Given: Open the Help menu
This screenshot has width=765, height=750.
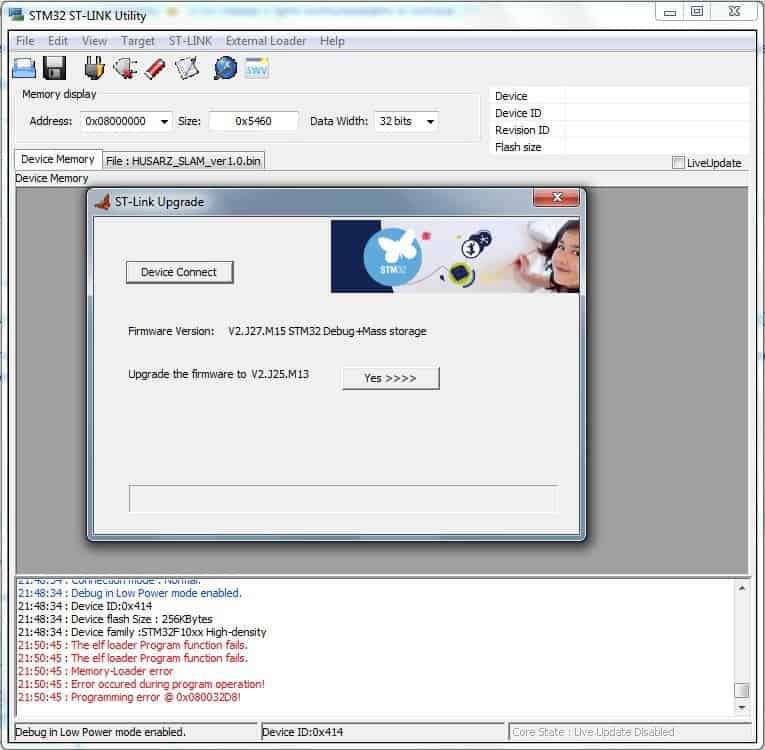Looking at the screenshot, I should [x=332, y=41].
